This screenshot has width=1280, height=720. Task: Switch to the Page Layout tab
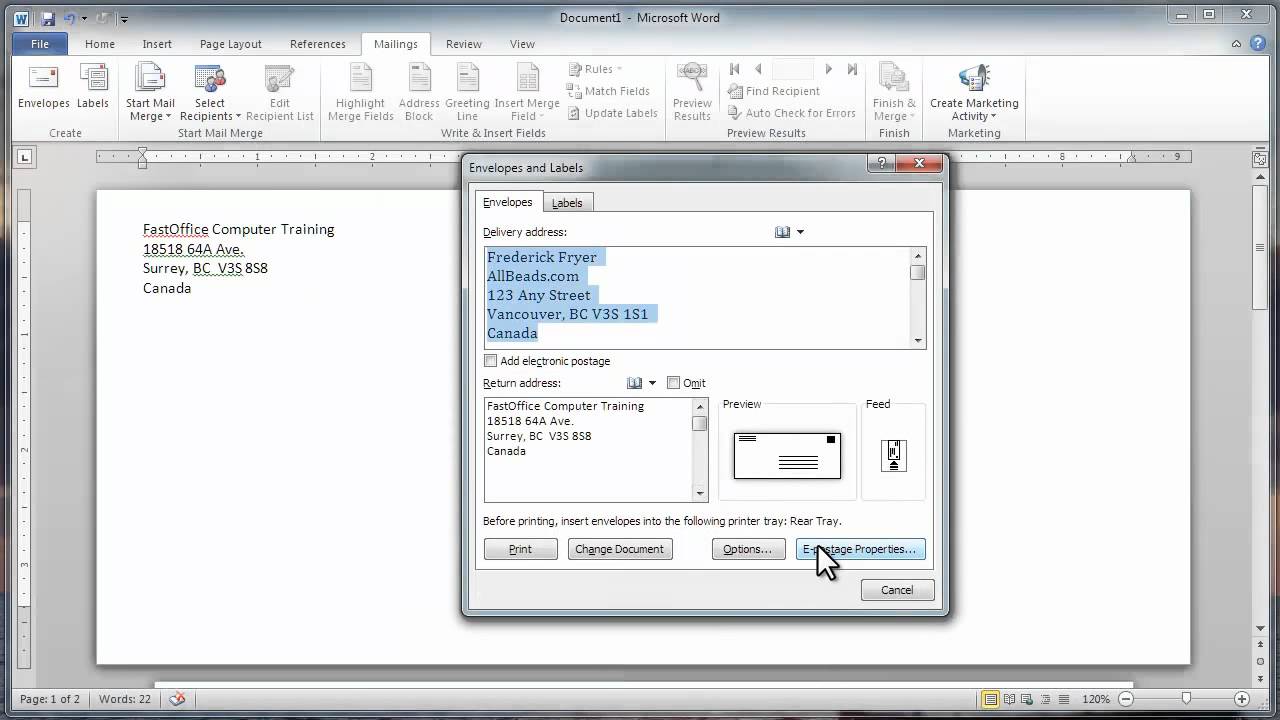pyautogui.click(x=231, y=44)
